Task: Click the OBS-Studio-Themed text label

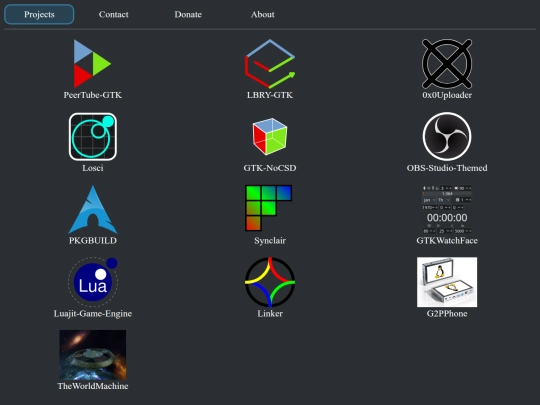Action: coord(447,168)
